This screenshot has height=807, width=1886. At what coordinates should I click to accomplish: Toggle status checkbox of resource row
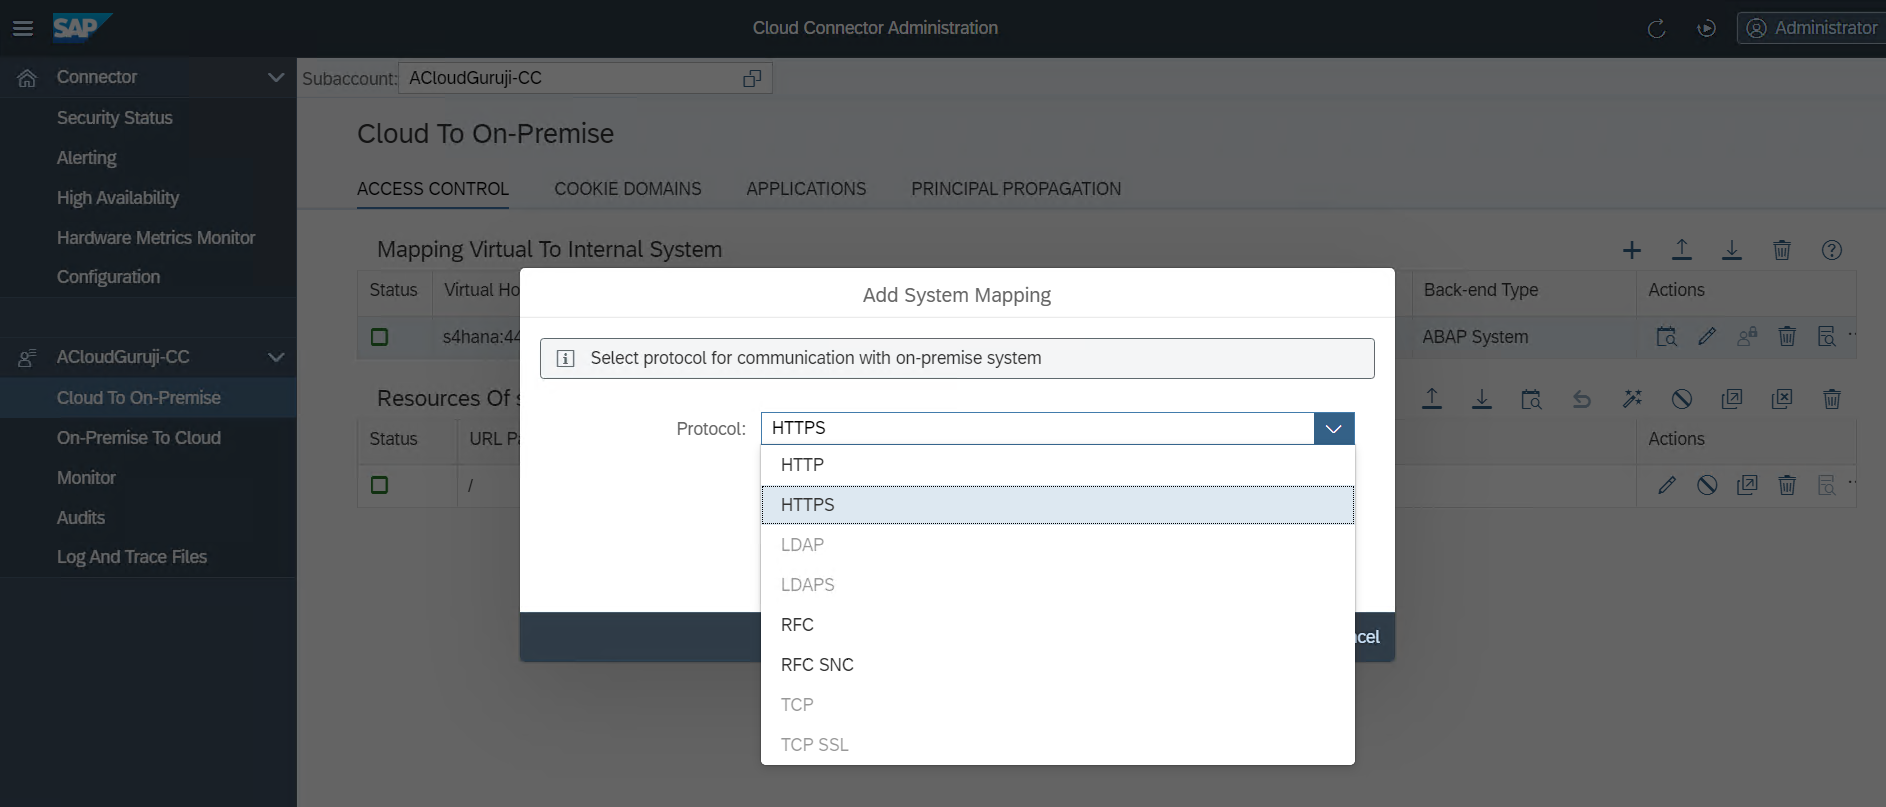click(x=379, y=485)
